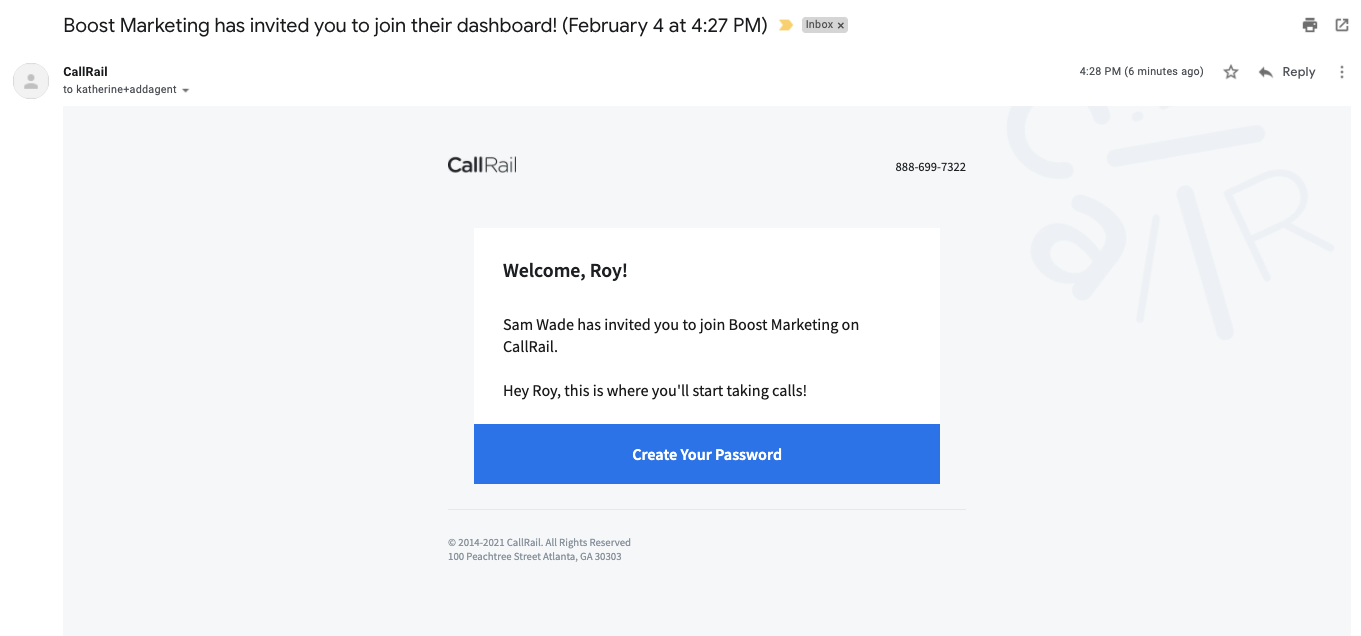Click the sender avatar icon

click(x=31, y=81)
